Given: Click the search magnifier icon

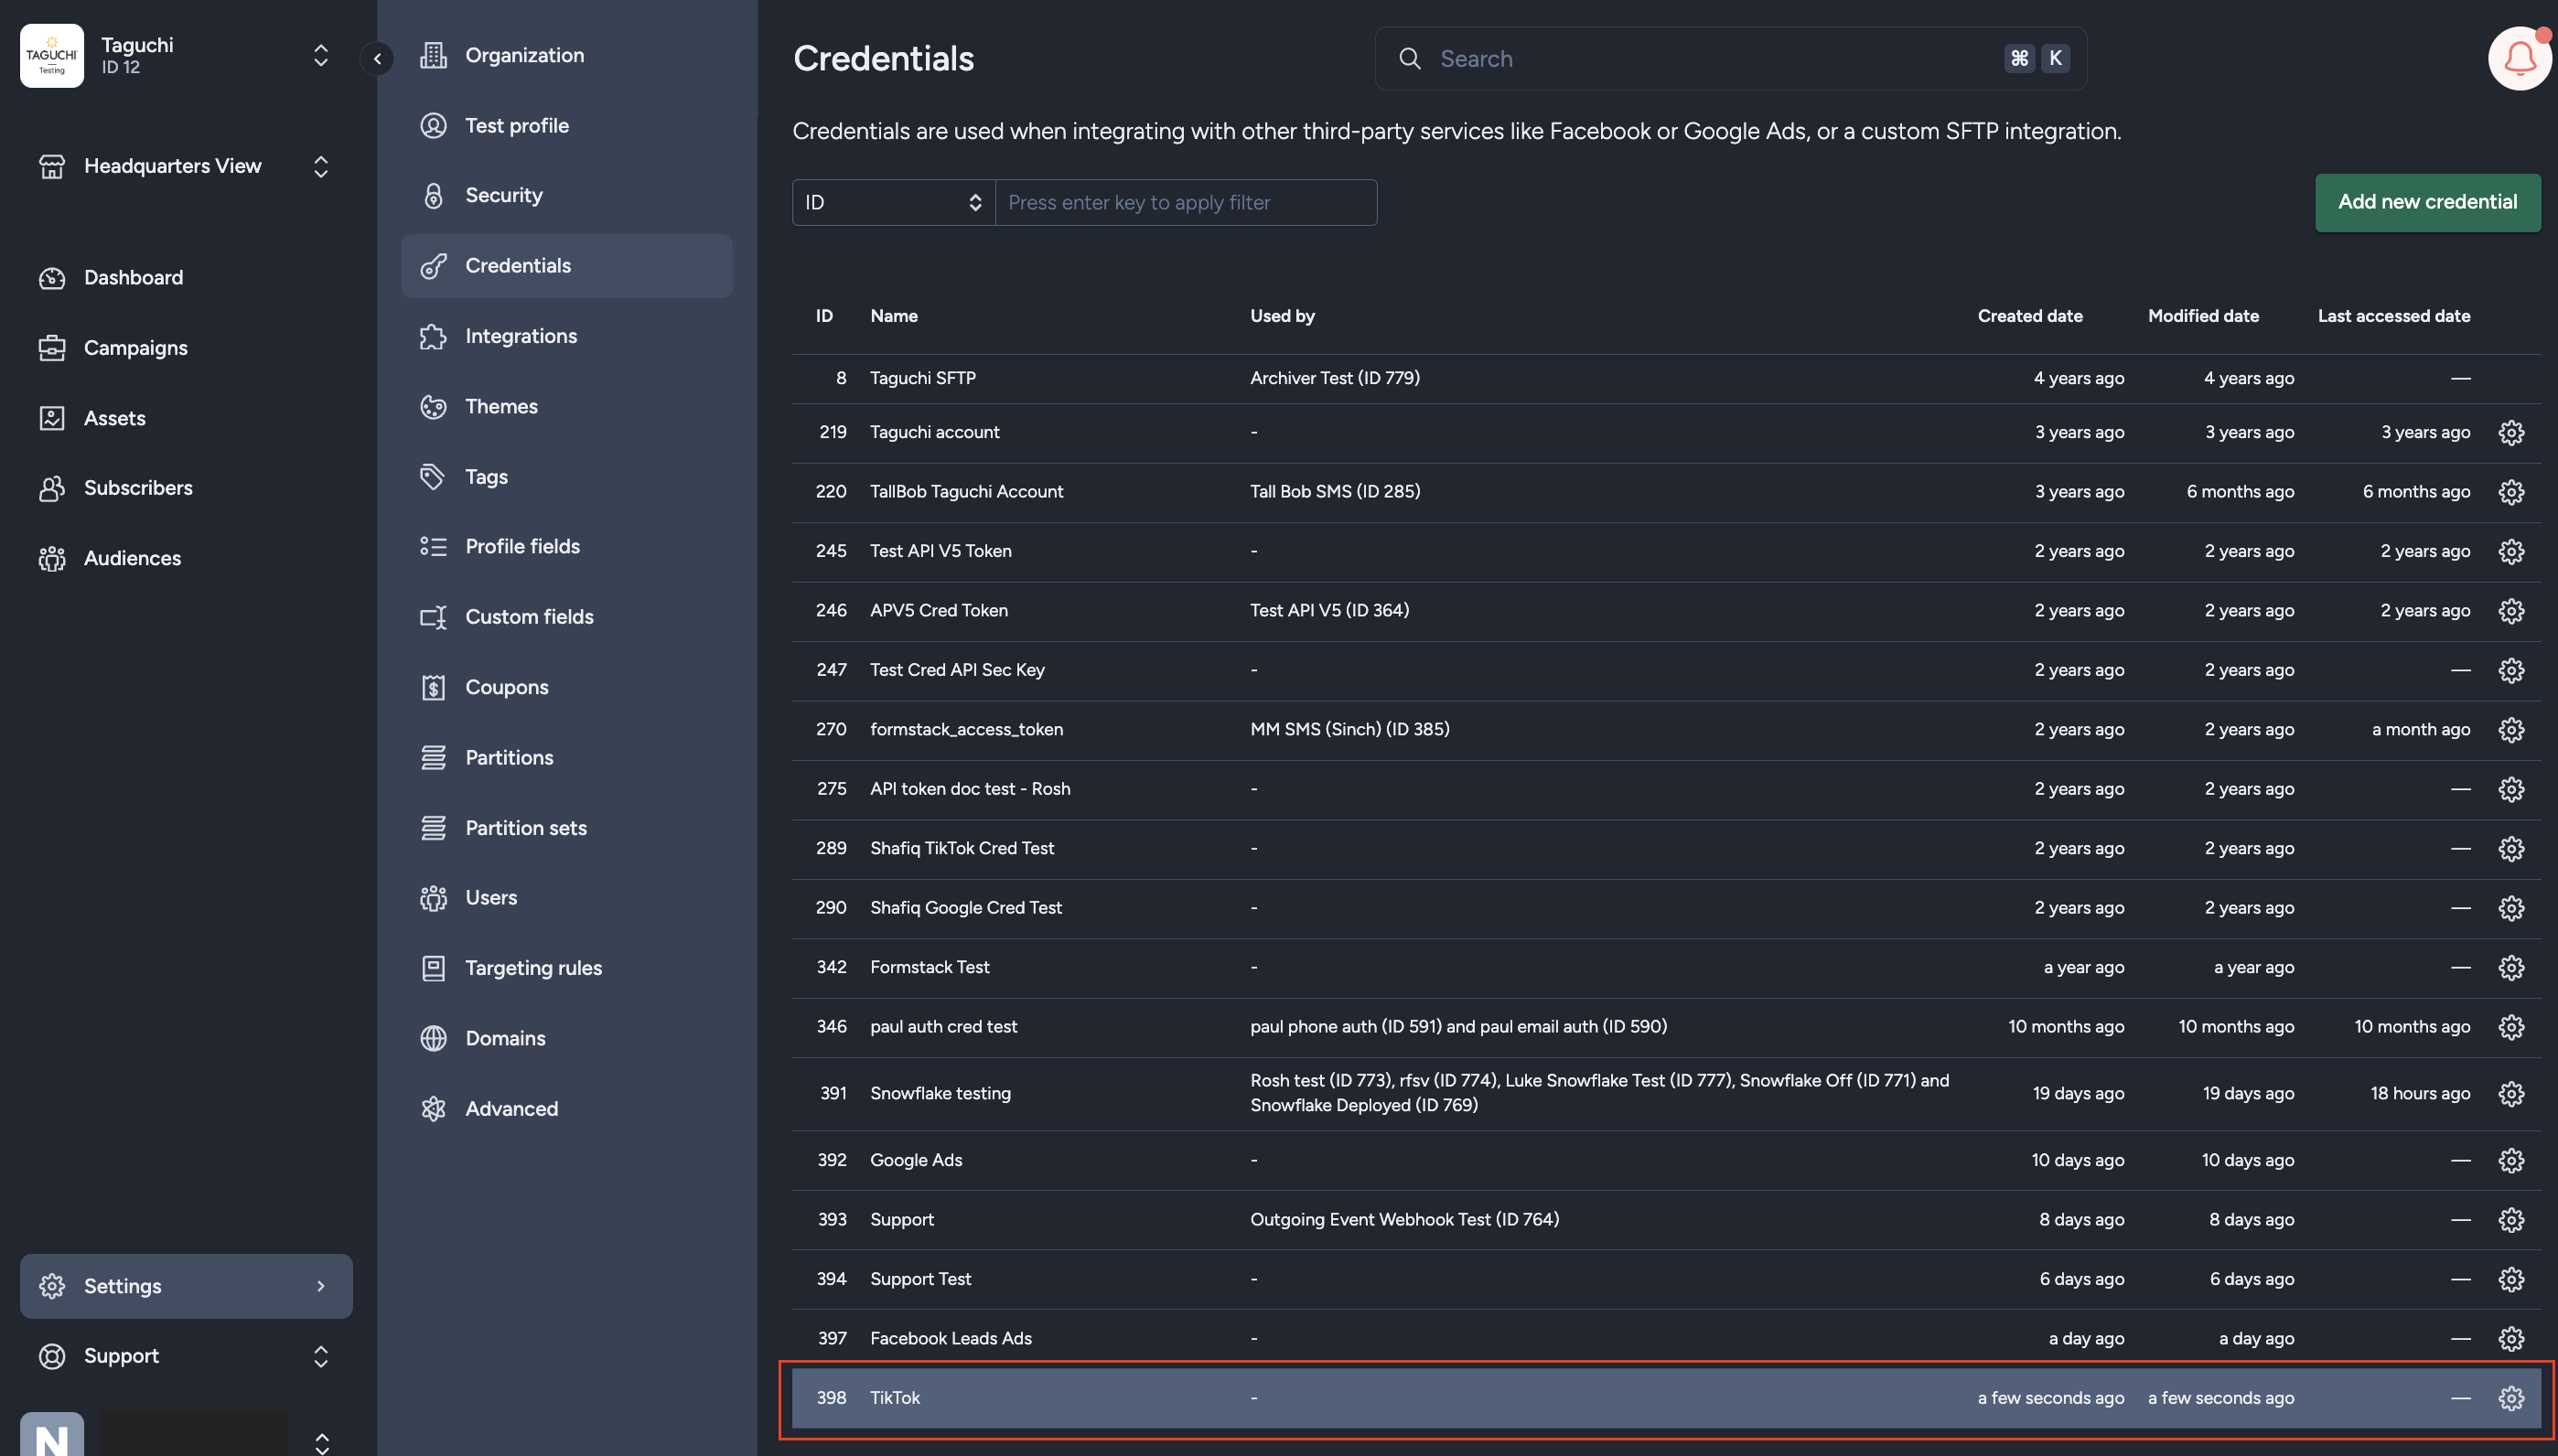Looking at the screenshot, I should (1410, 58).
